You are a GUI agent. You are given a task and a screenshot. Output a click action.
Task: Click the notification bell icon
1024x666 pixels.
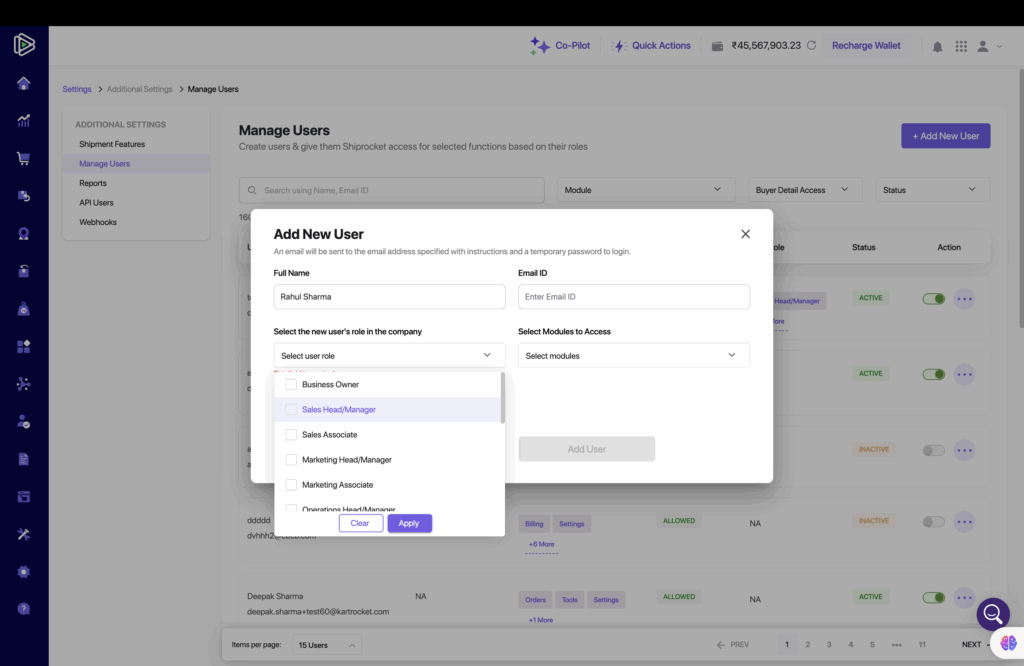tap(937, 46)
